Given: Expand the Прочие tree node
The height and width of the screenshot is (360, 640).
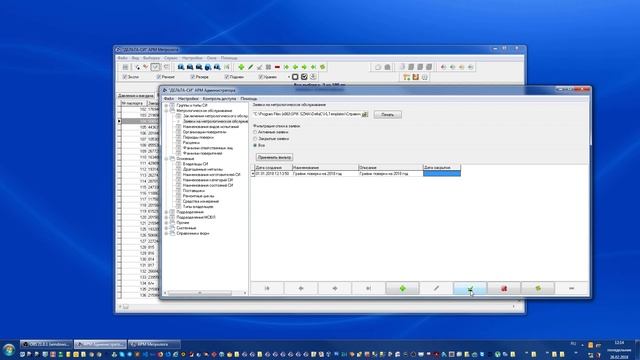Looking at the screenshot, I should 167,223.
